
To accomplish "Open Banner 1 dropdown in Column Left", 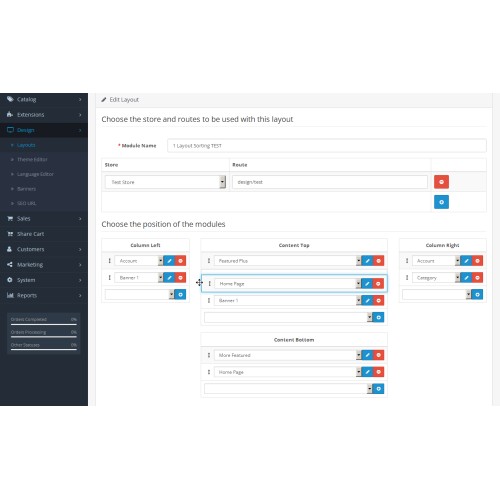I will (139, 277).
